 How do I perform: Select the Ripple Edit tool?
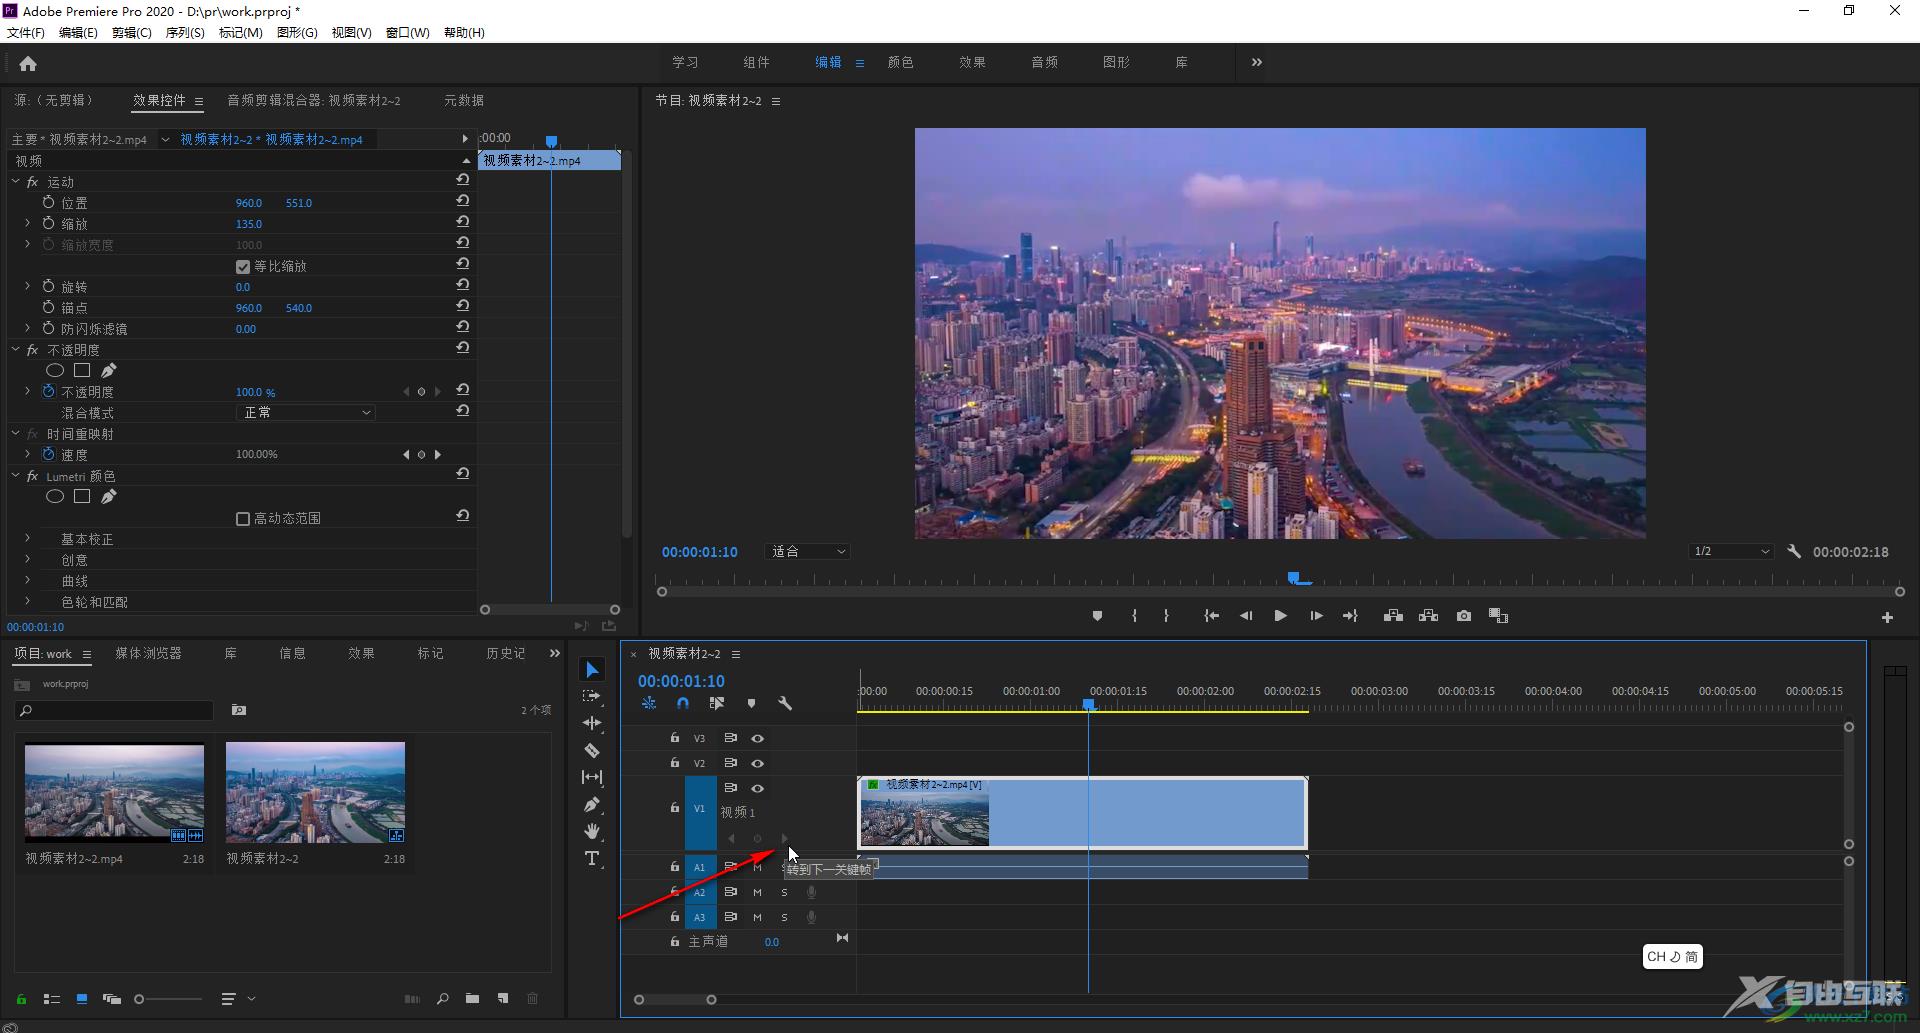(592, 723)
